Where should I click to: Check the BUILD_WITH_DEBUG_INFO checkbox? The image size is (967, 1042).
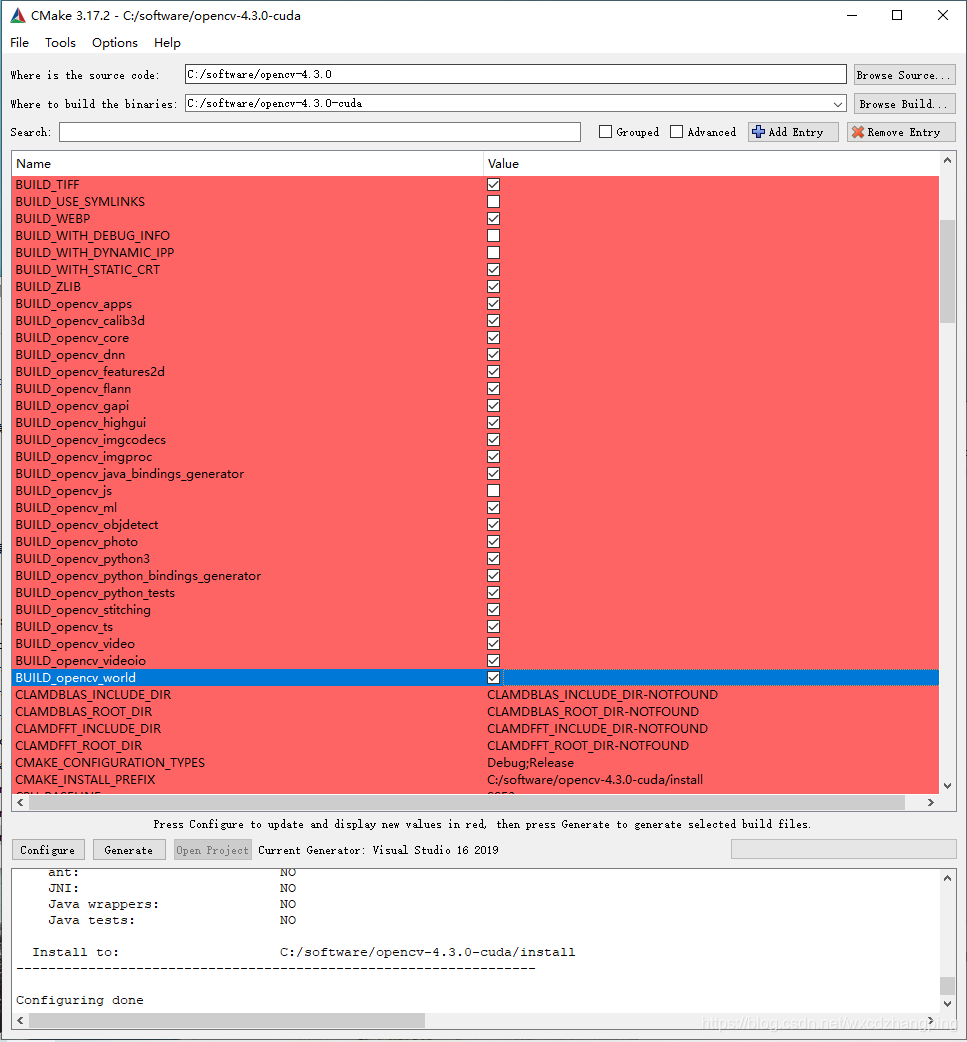(x=493, y=235)
